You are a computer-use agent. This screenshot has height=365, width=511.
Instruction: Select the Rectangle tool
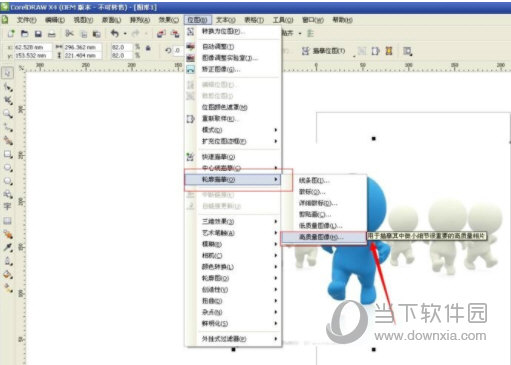8,154
